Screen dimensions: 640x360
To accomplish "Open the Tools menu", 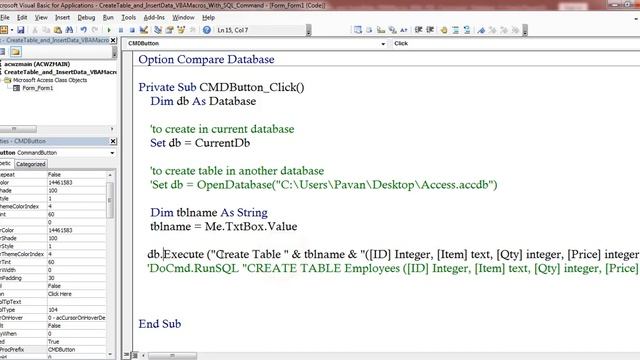I will (x=129, y=18).
